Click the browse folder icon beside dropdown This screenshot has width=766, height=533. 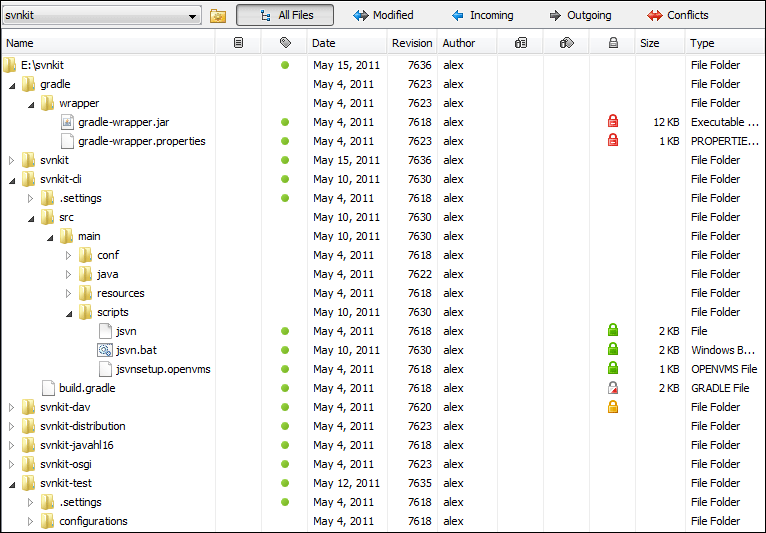(x=218, y=16)
